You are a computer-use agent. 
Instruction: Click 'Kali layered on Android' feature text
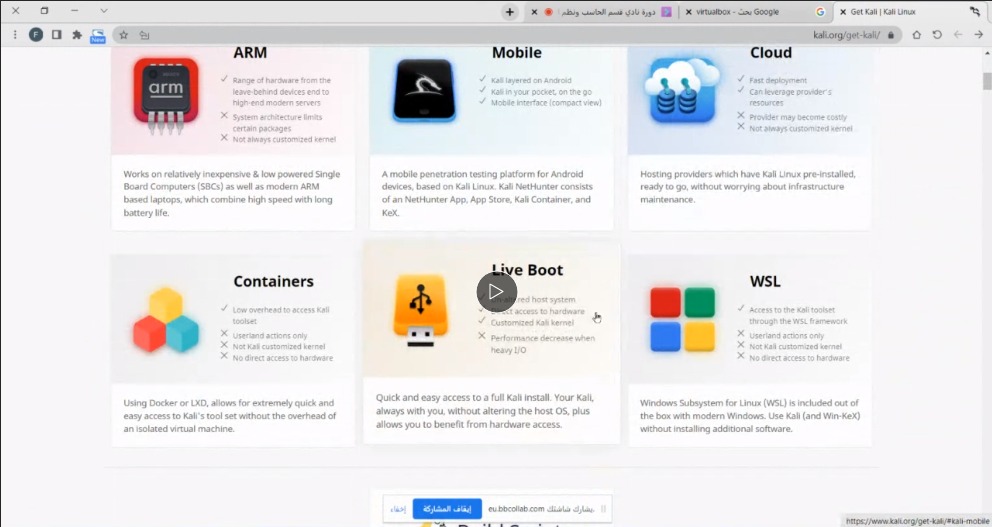point(531,80)
